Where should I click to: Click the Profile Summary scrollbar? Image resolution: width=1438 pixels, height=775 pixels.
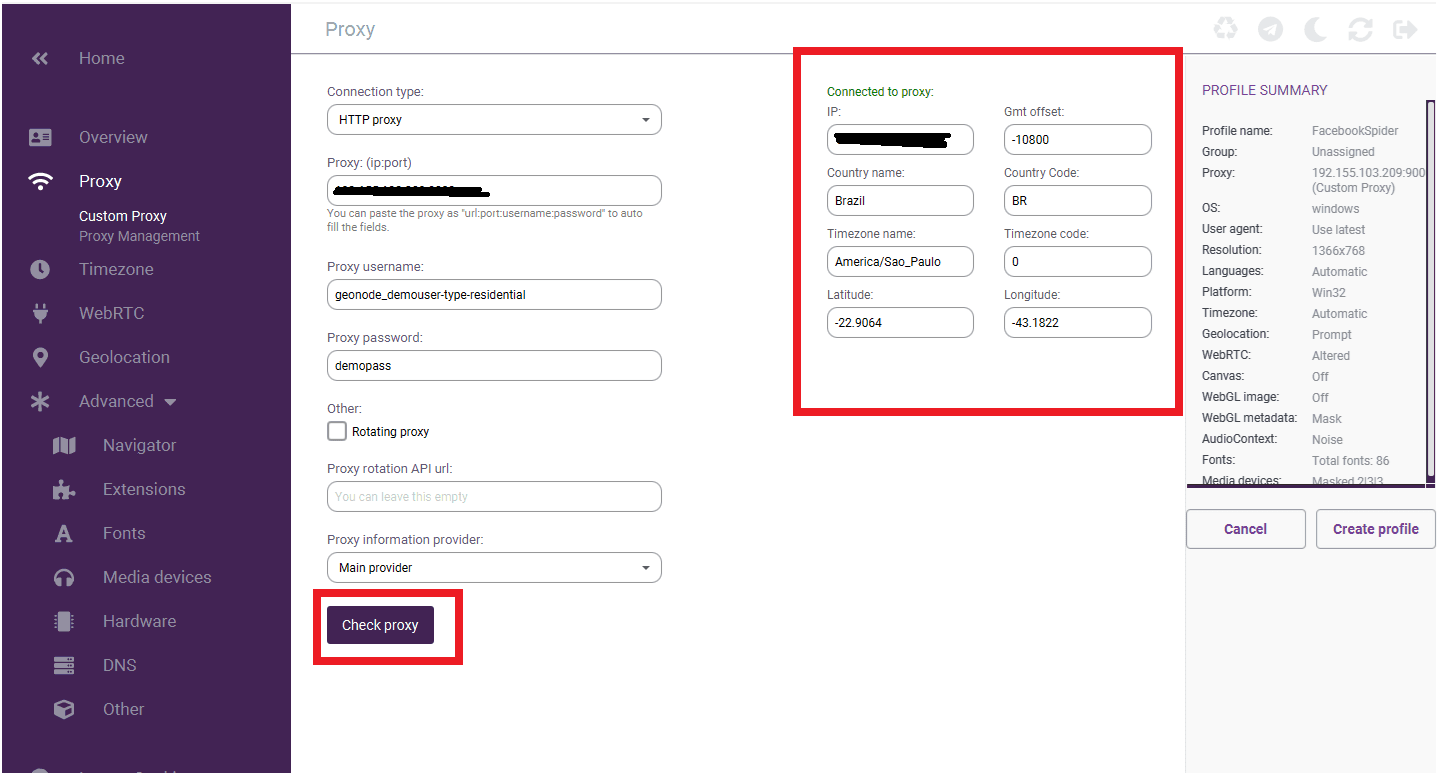(1429, 290)
